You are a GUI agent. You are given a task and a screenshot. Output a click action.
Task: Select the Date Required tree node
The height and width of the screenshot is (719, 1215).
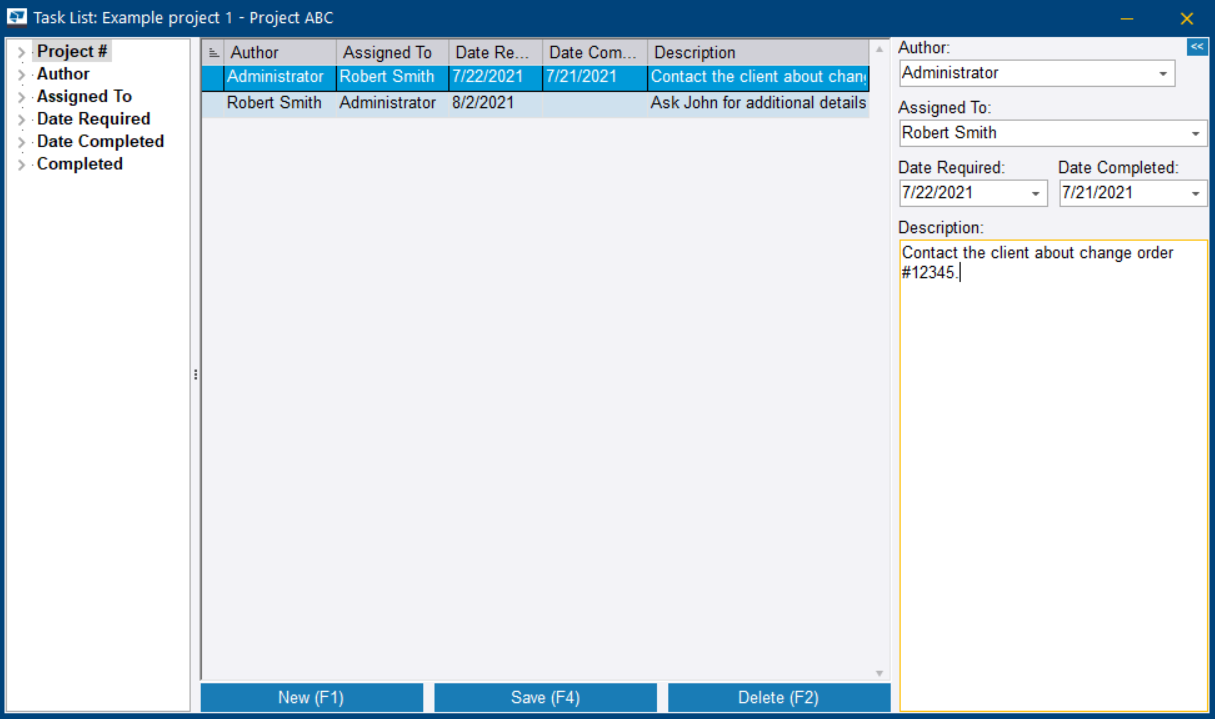[95, 118]
